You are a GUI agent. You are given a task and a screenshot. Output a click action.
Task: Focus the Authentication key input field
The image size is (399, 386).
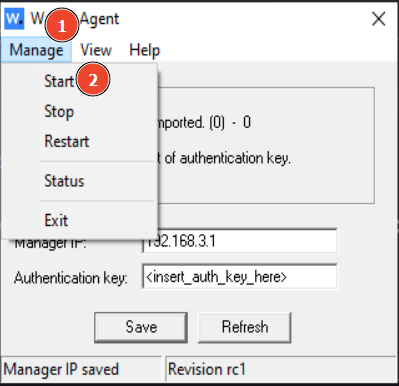pyautogui.click(x=239, y=277)
